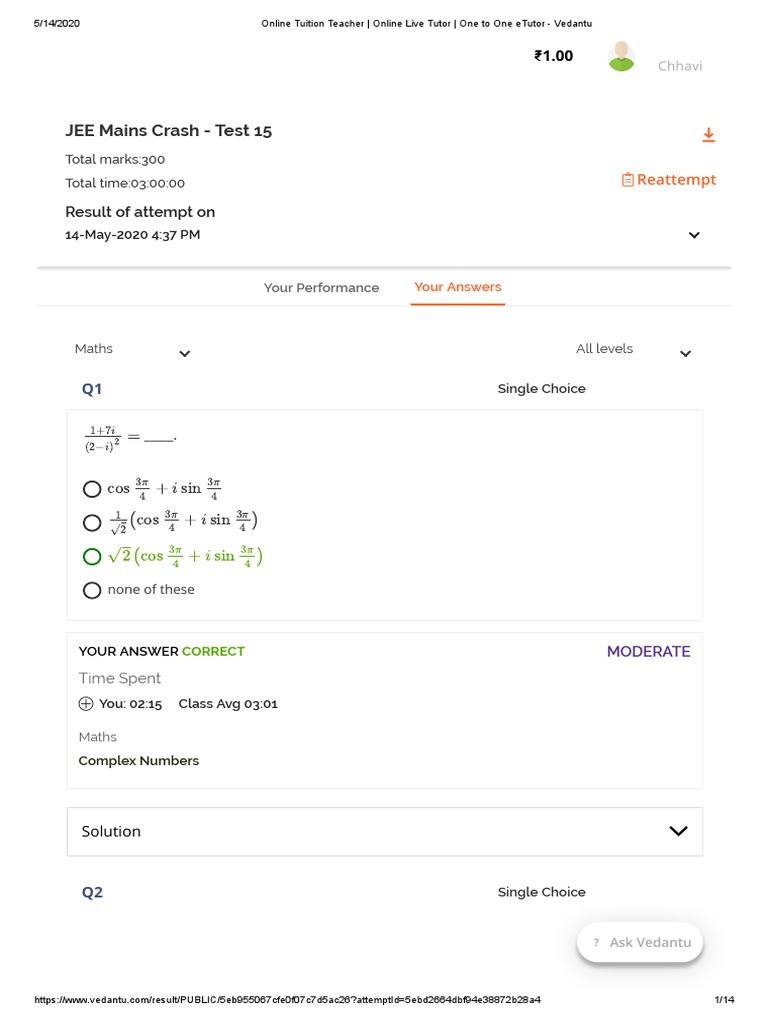Switch to Your Performance tab
768x1024 pixels.
(321, 288)
